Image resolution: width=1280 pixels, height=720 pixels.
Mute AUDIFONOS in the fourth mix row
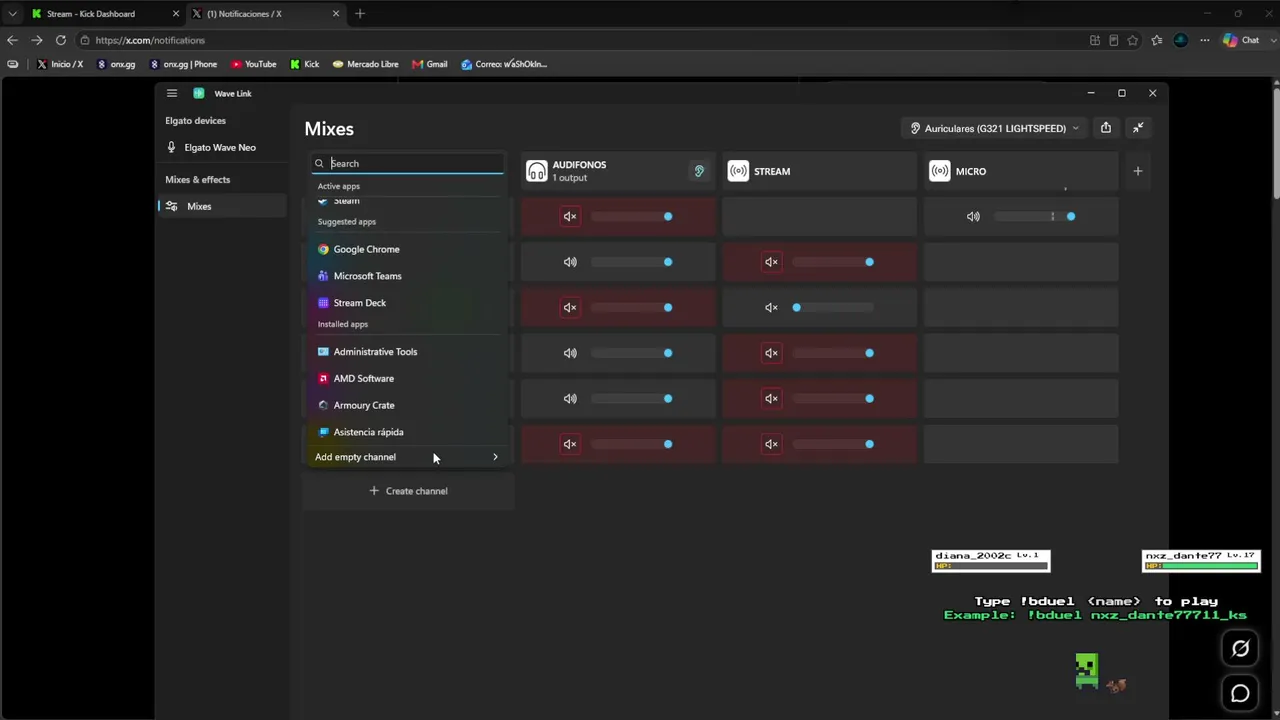(x=570, y=353)
